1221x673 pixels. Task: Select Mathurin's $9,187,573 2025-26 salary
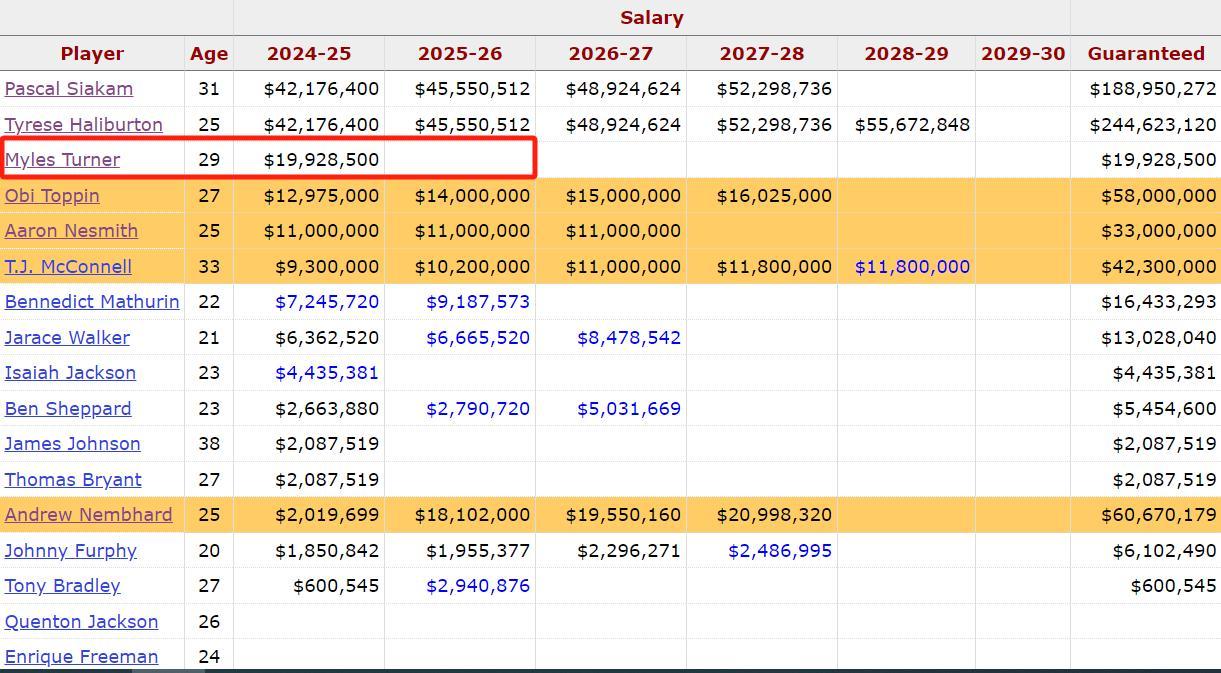478,302
